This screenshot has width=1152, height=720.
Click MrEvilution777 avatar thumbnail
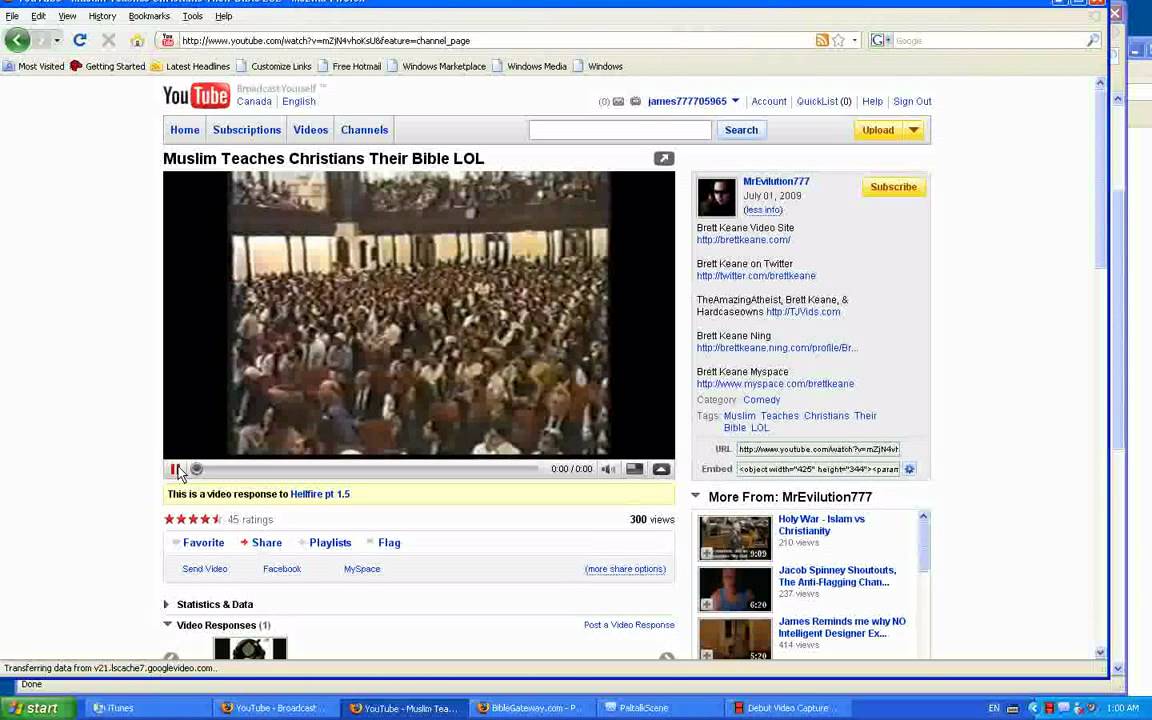point(716,197)
